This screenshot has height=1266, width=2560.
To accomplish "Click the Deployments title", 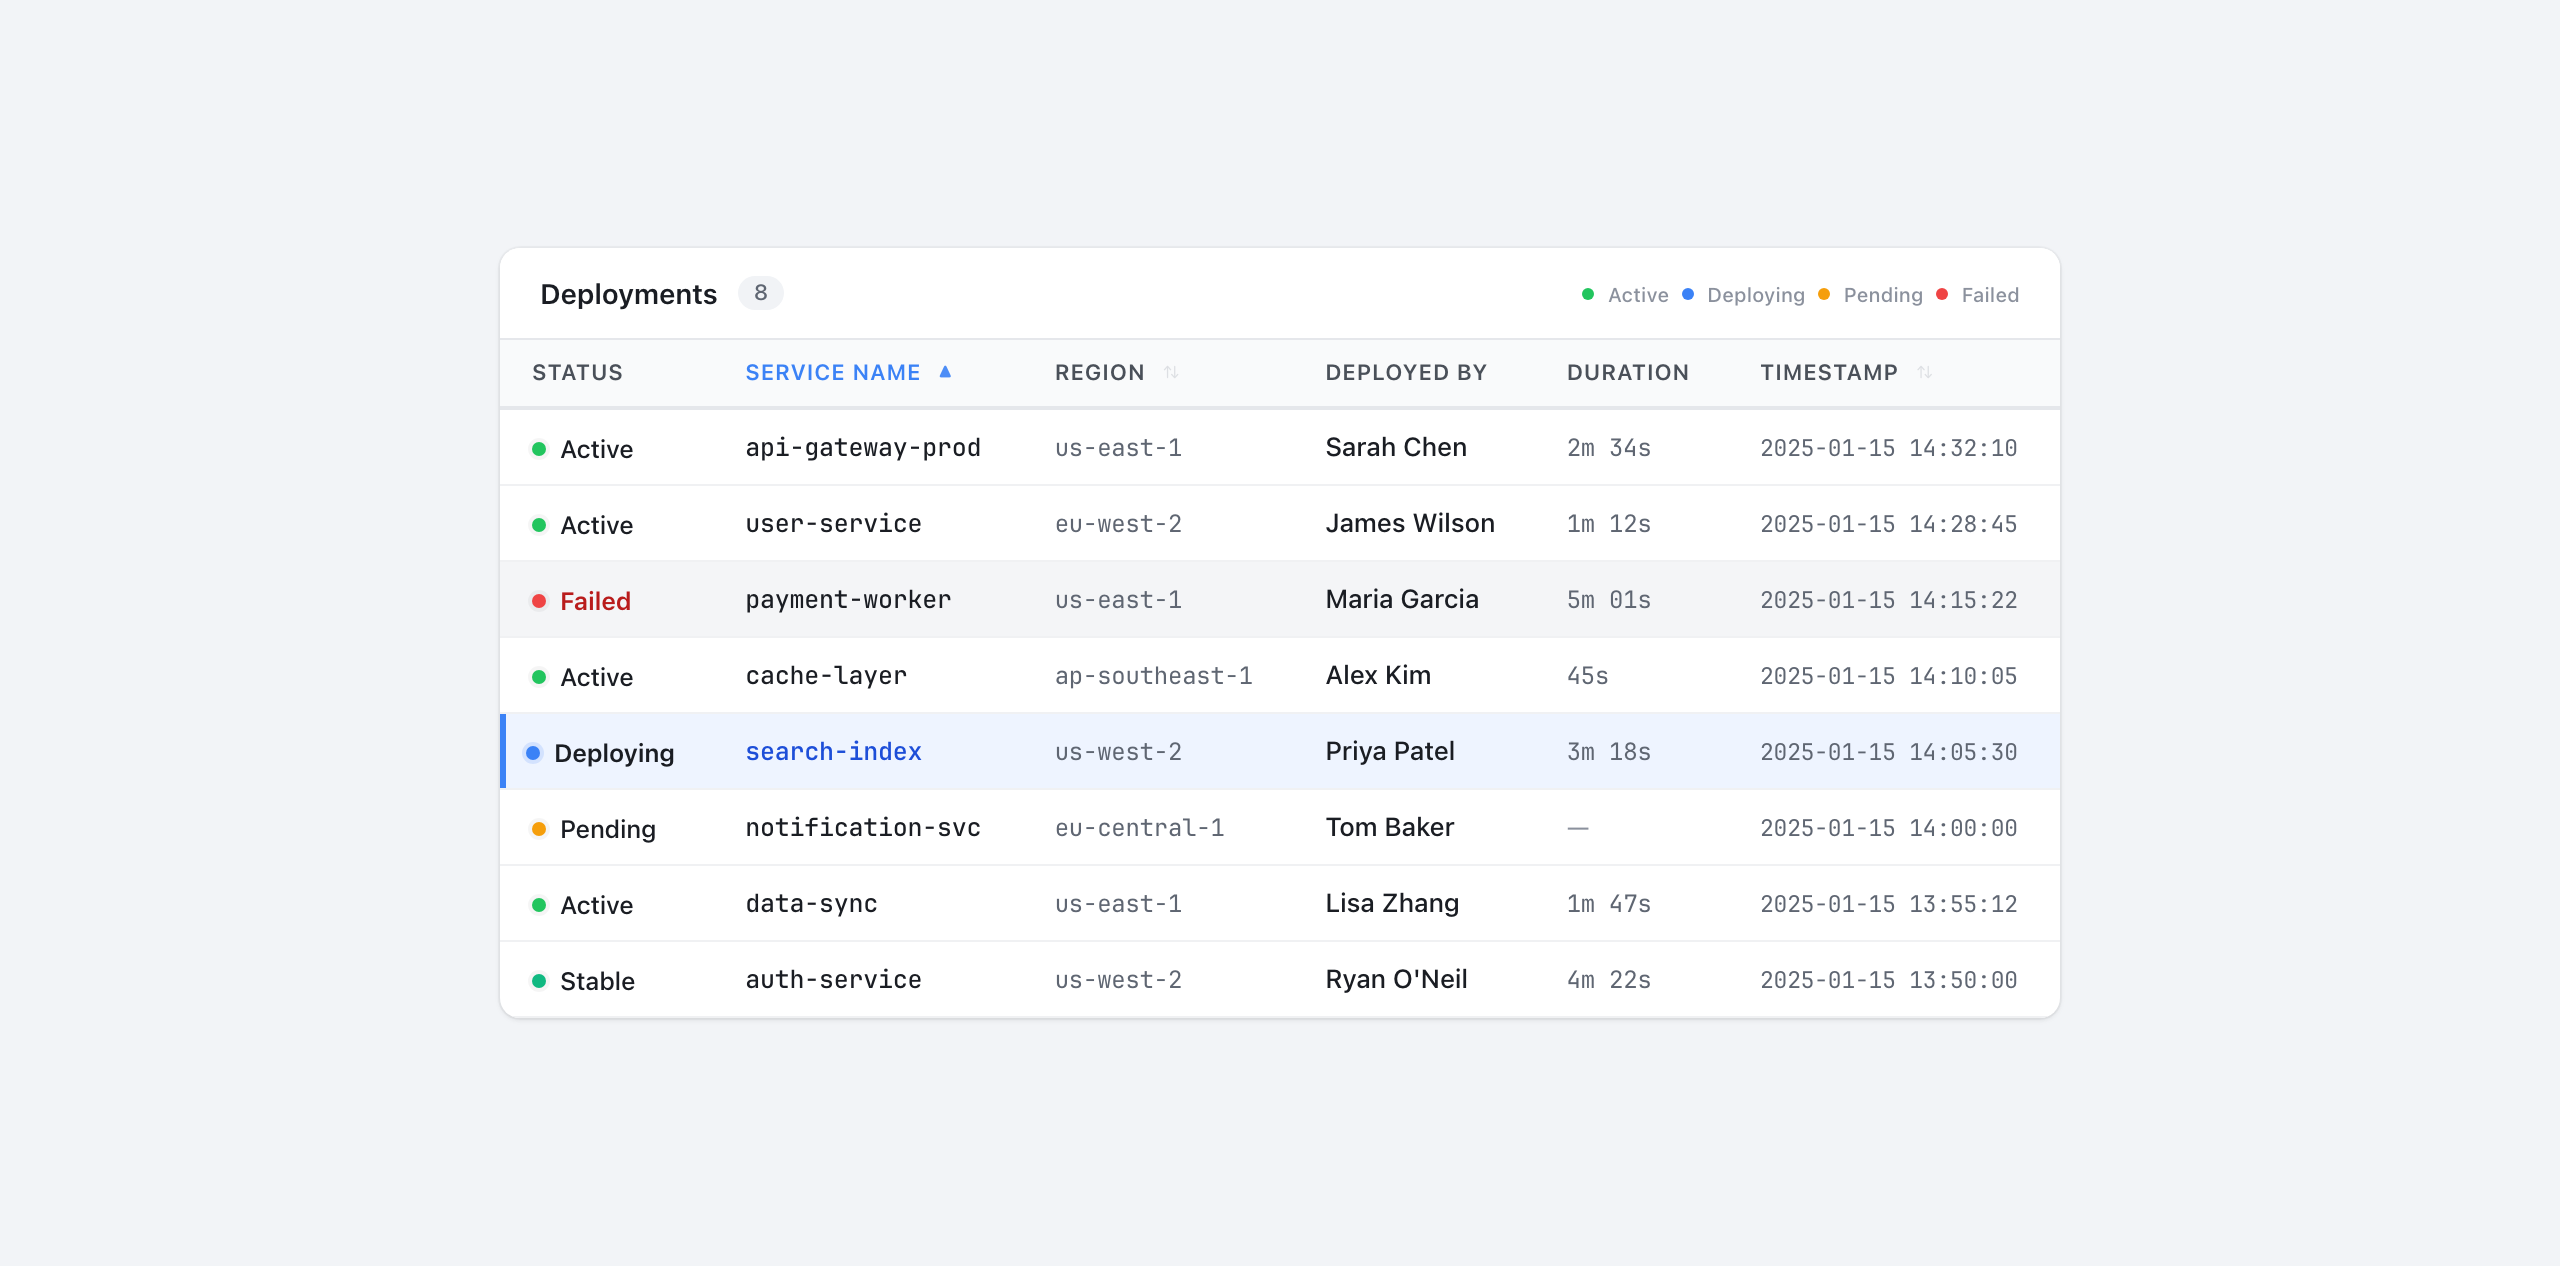I will point(628,294).
